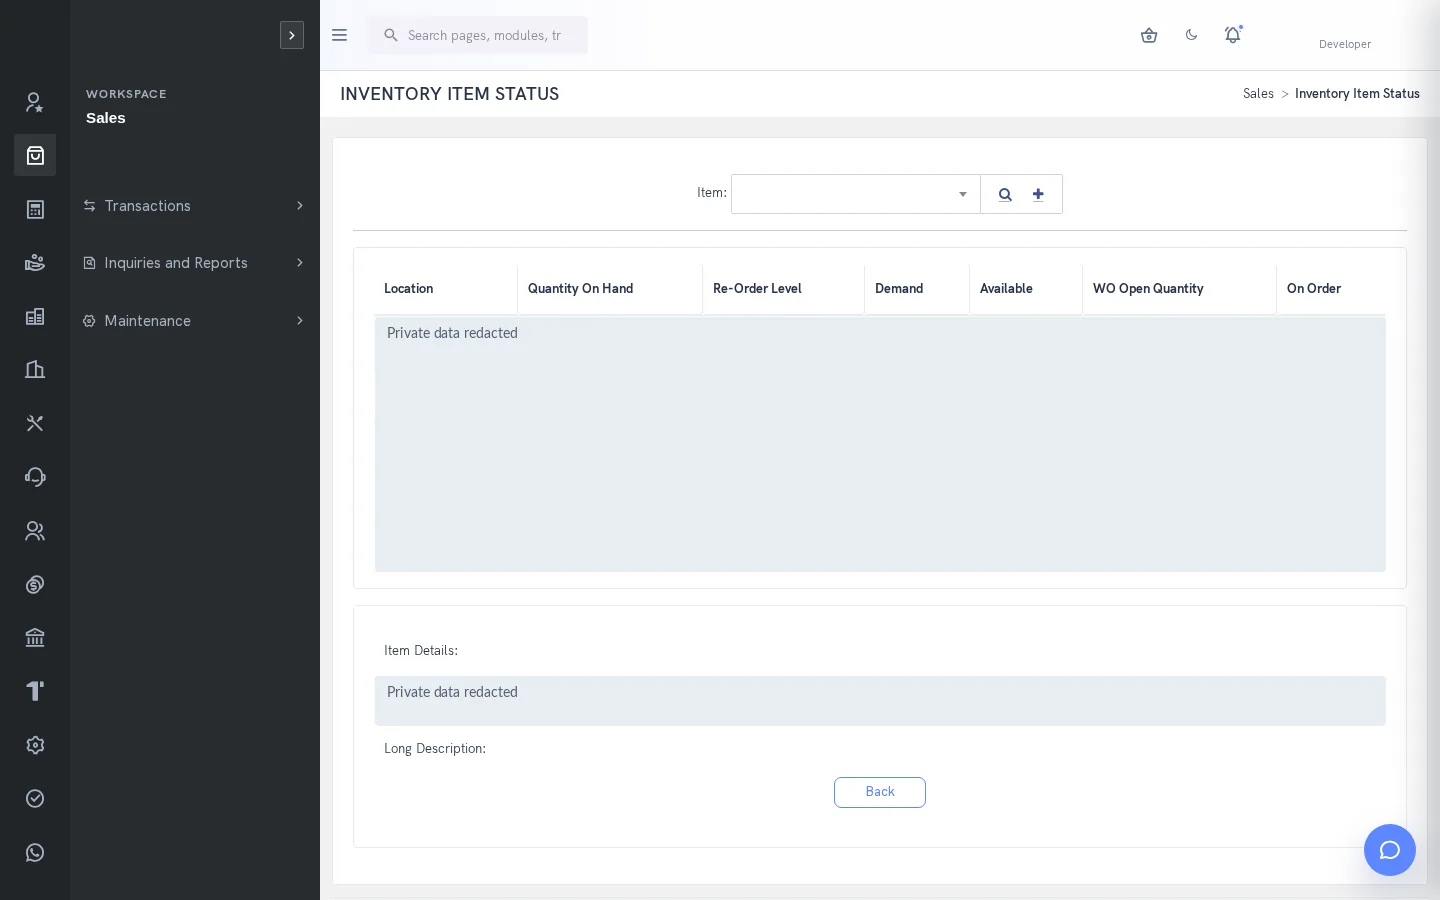The image size is (1440, 900).
Task: Open the shopping bag Sales module
Action: [x=35, y=155]
